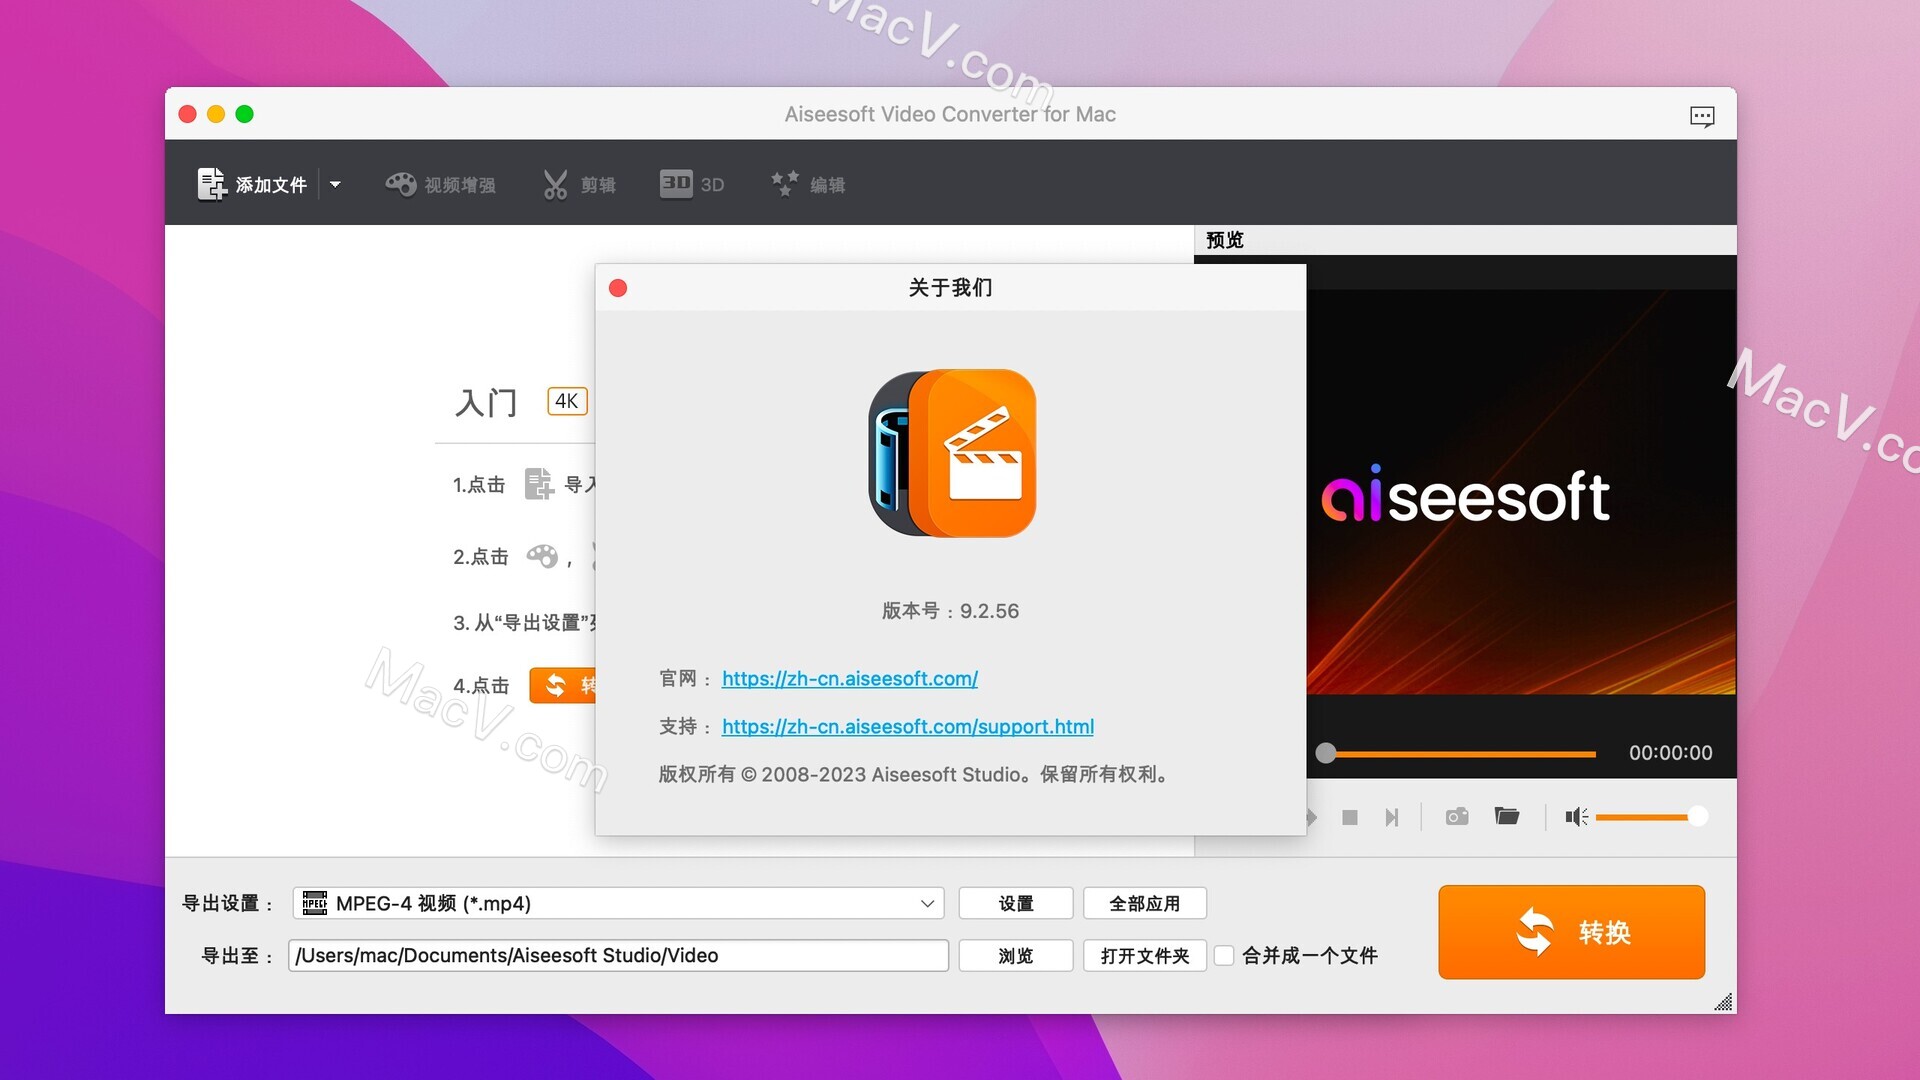1920x1080 pixels.
Task: Open the Edit (编辑) effects tool
Action: (808, 184)
